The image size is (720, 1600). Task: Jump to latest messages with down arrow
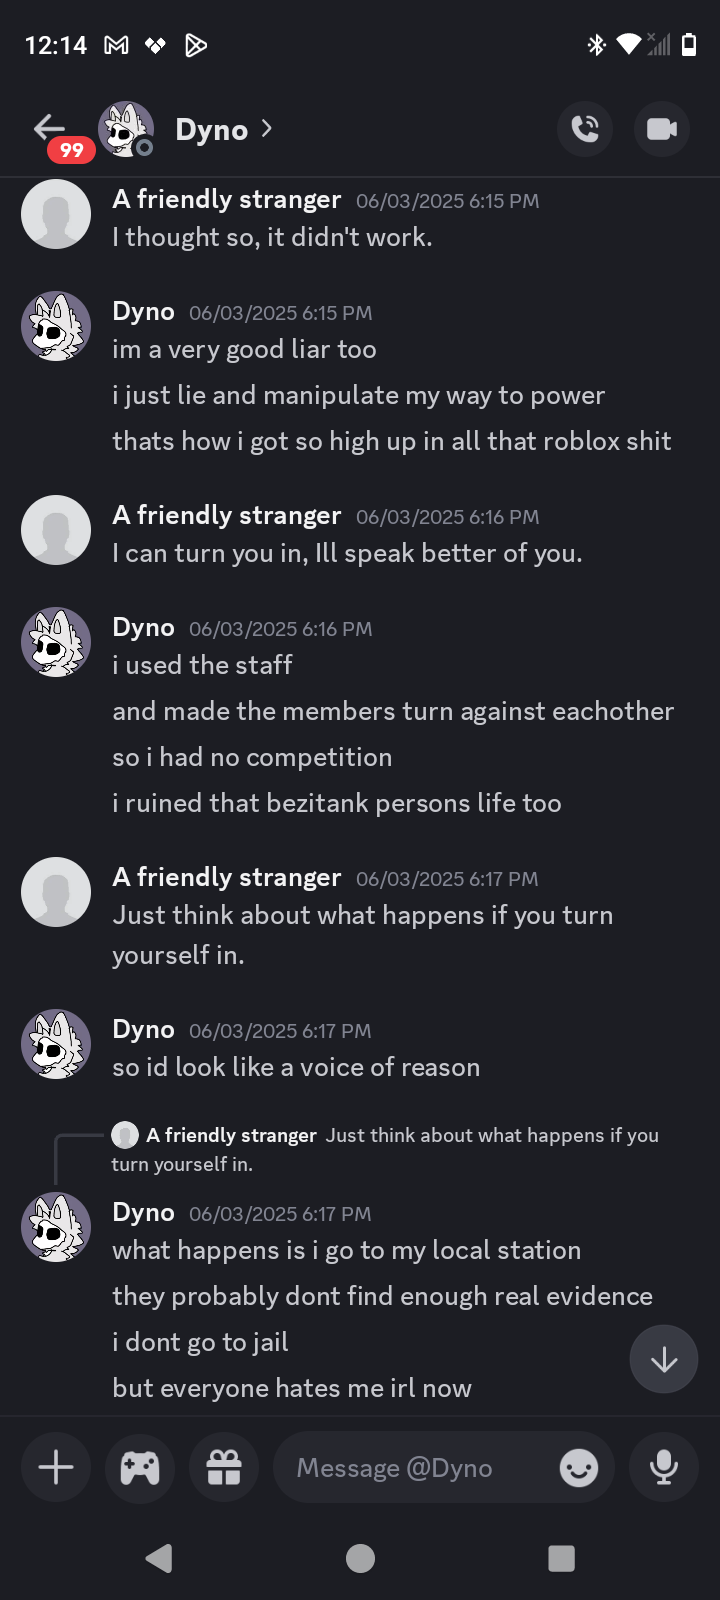pyautogui.click(x=664, y=1359)
